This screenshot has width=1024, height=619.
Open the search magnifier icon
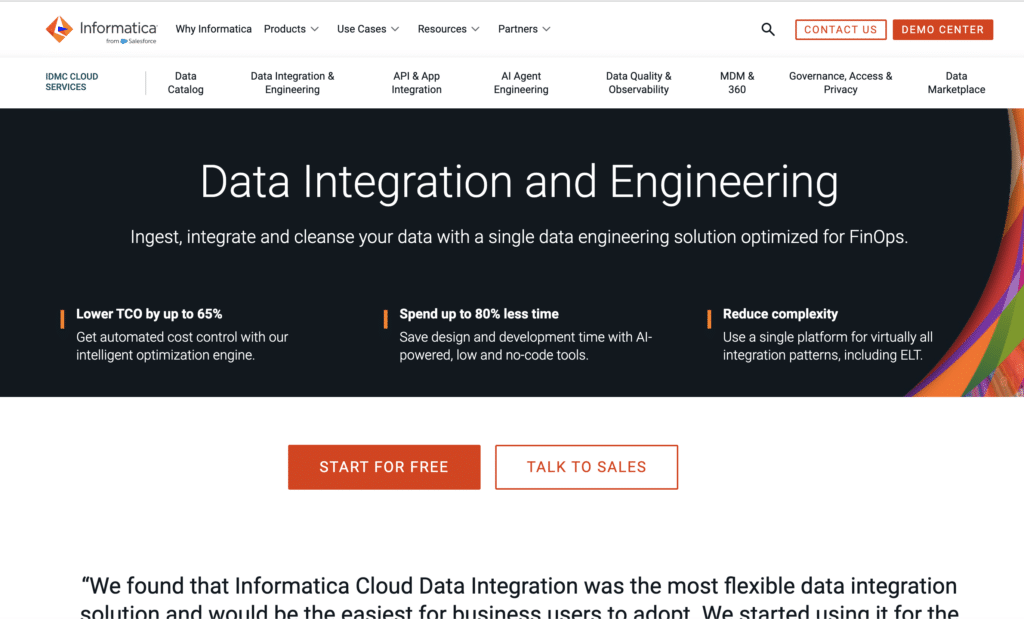click(767, 29)
